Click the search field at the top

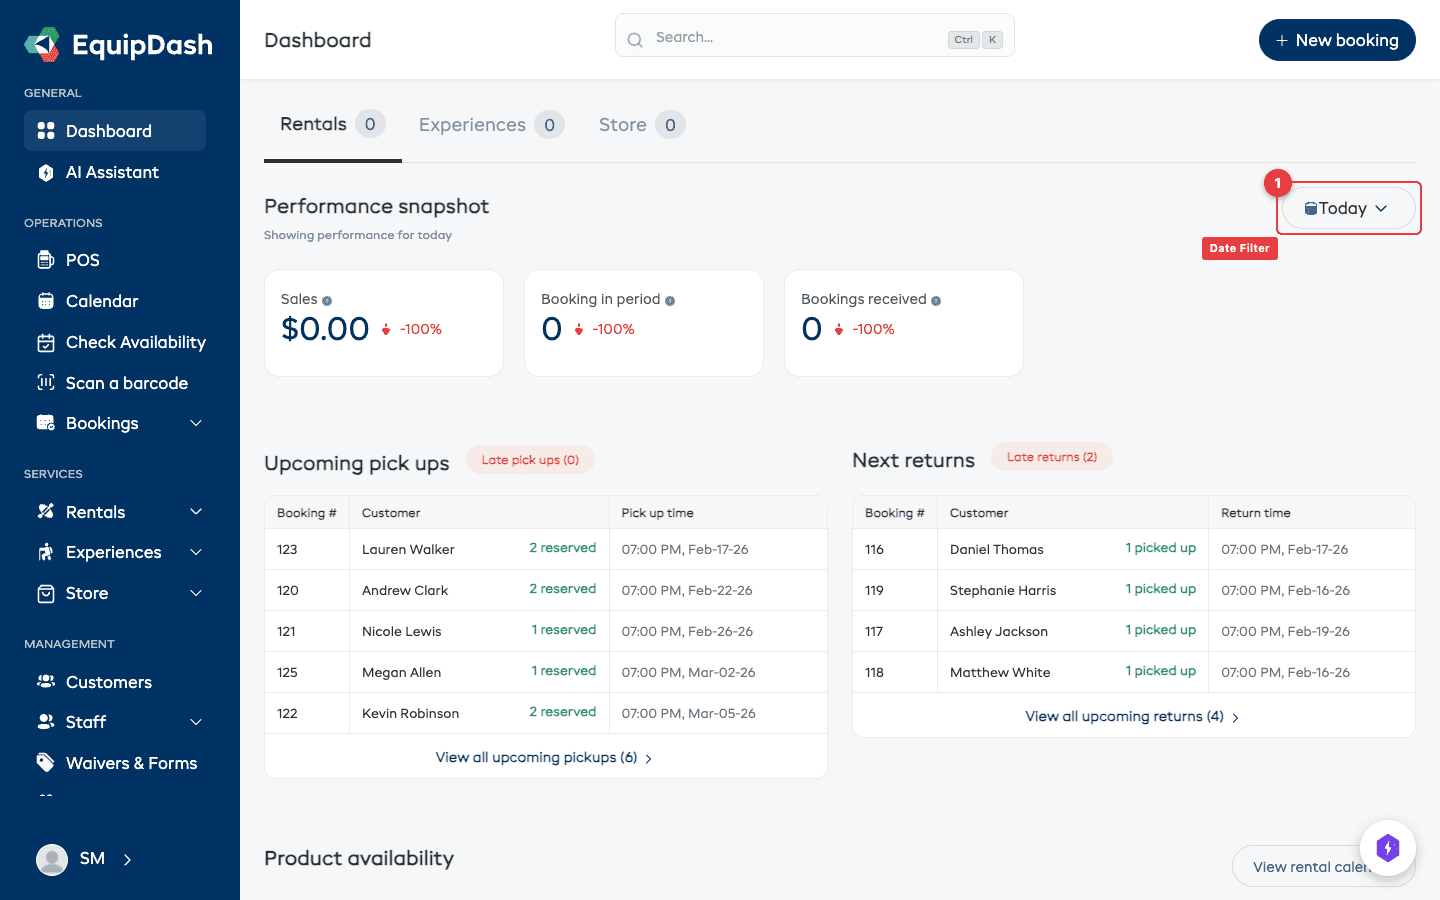click(x=814, y=39)
